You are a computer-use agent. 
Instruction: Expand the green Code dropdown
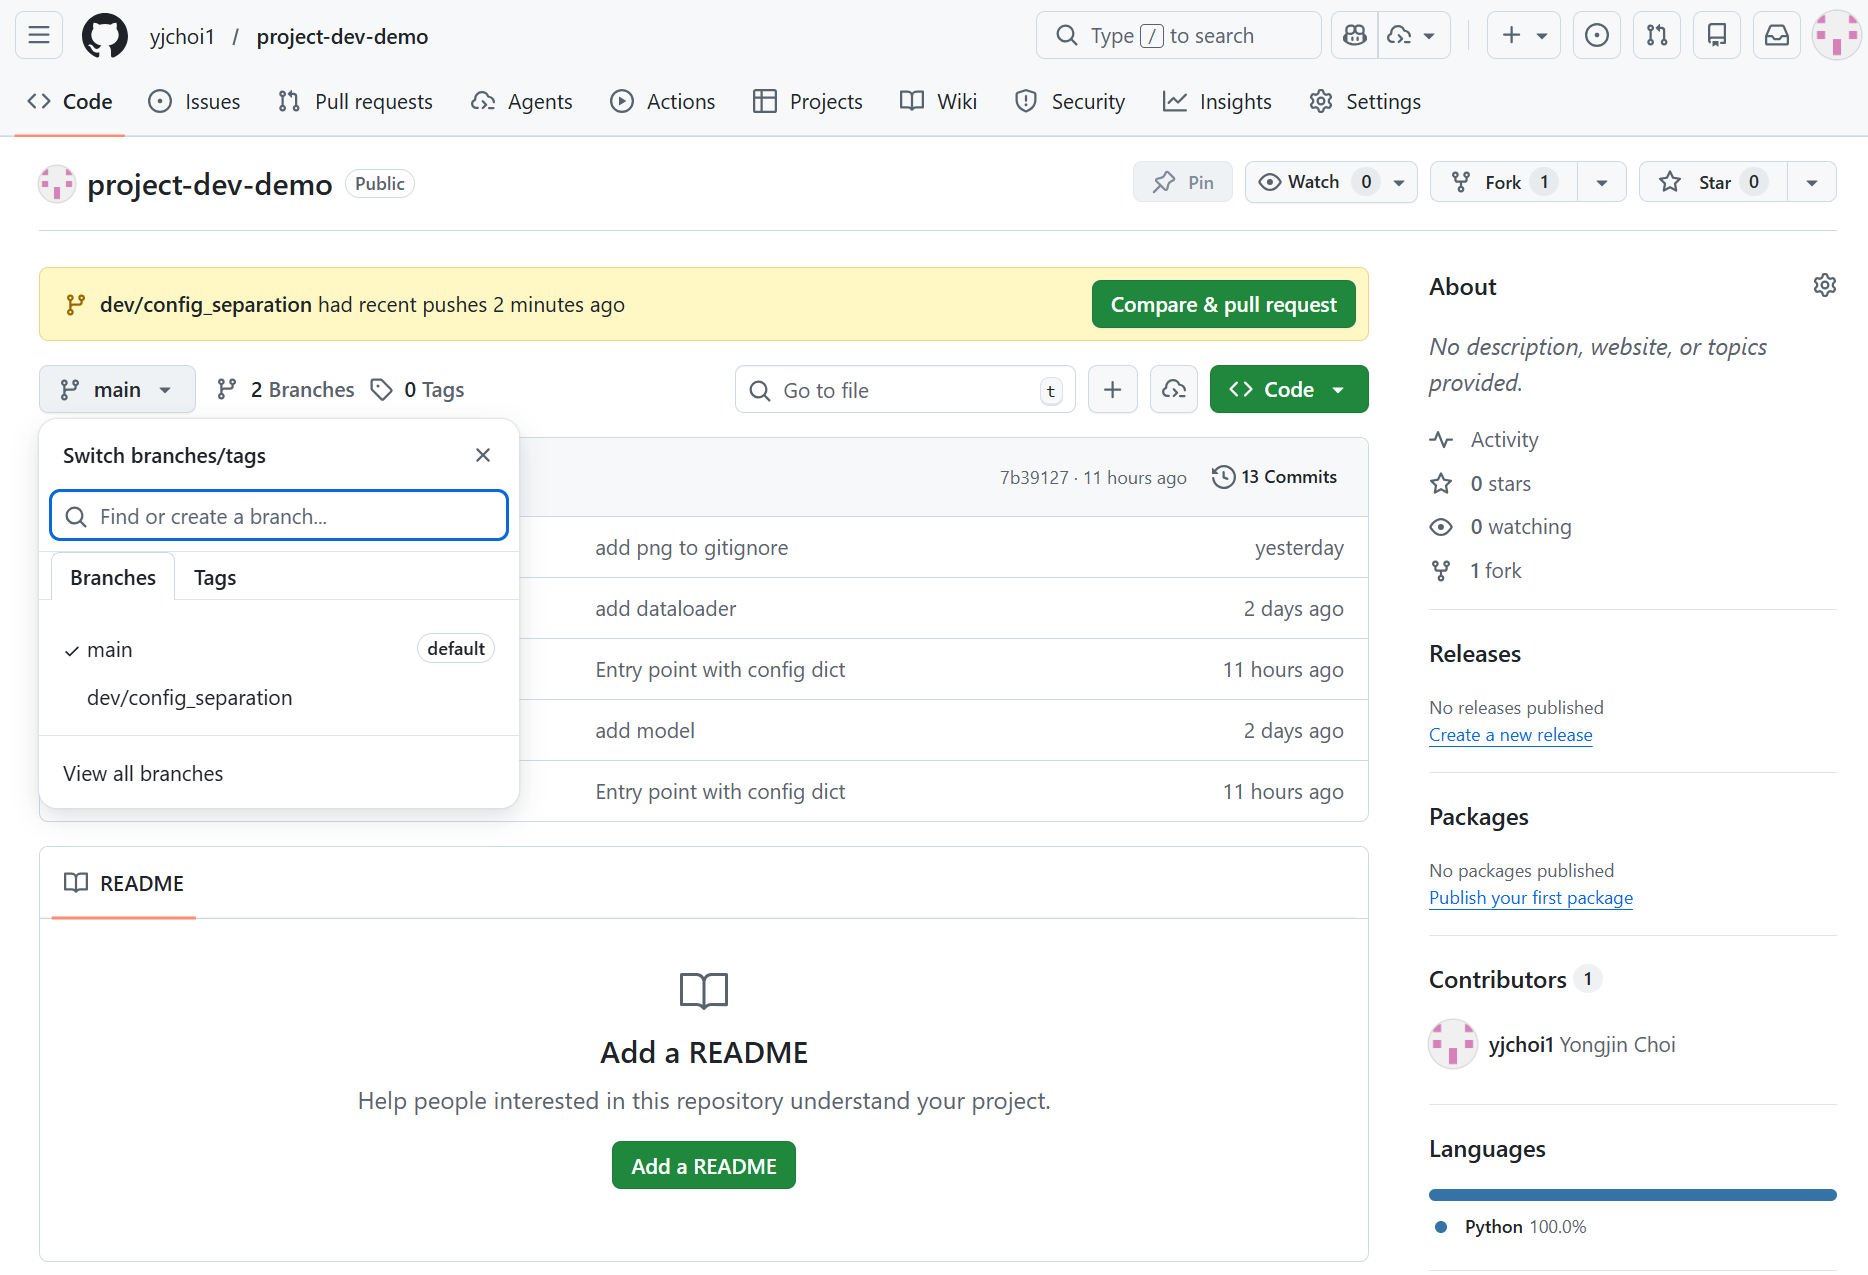tap(1288, 390)
